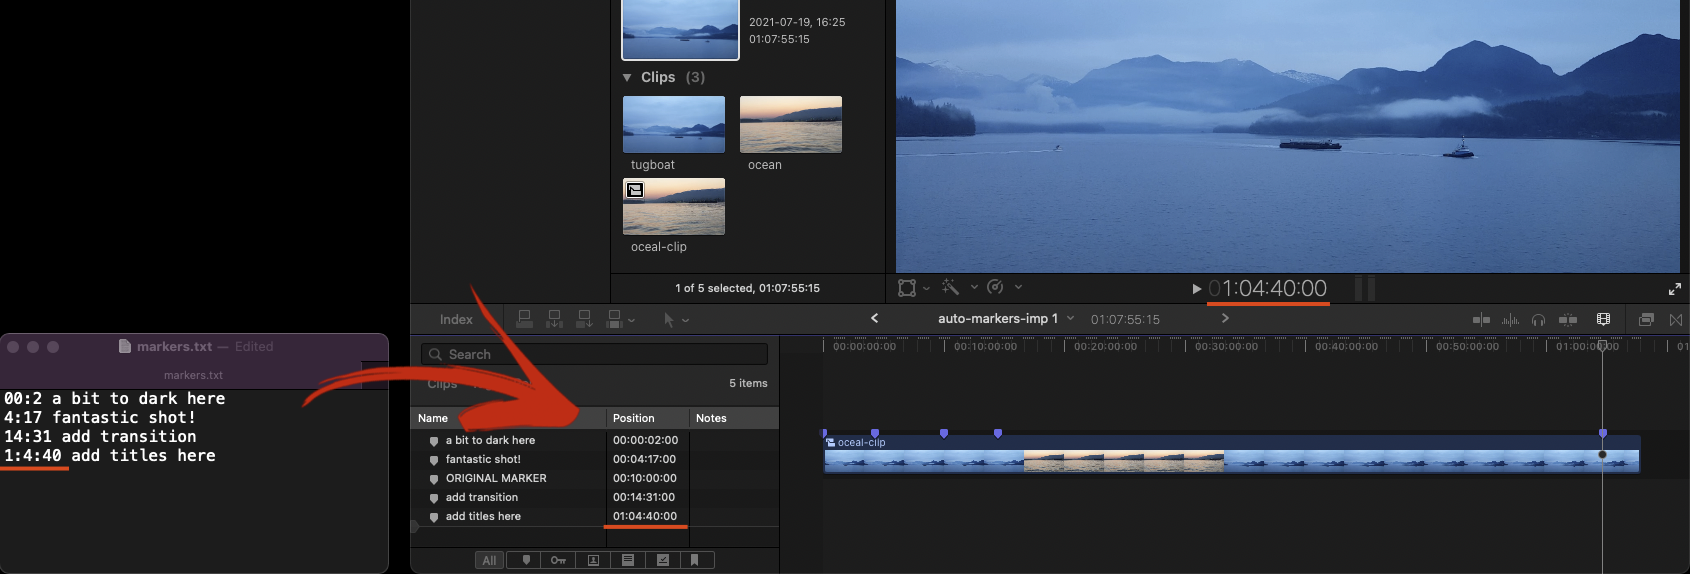The image size is (1690, 574).
Task: Click the connect clip to primary storyline icon
Action: click(524, 319)
